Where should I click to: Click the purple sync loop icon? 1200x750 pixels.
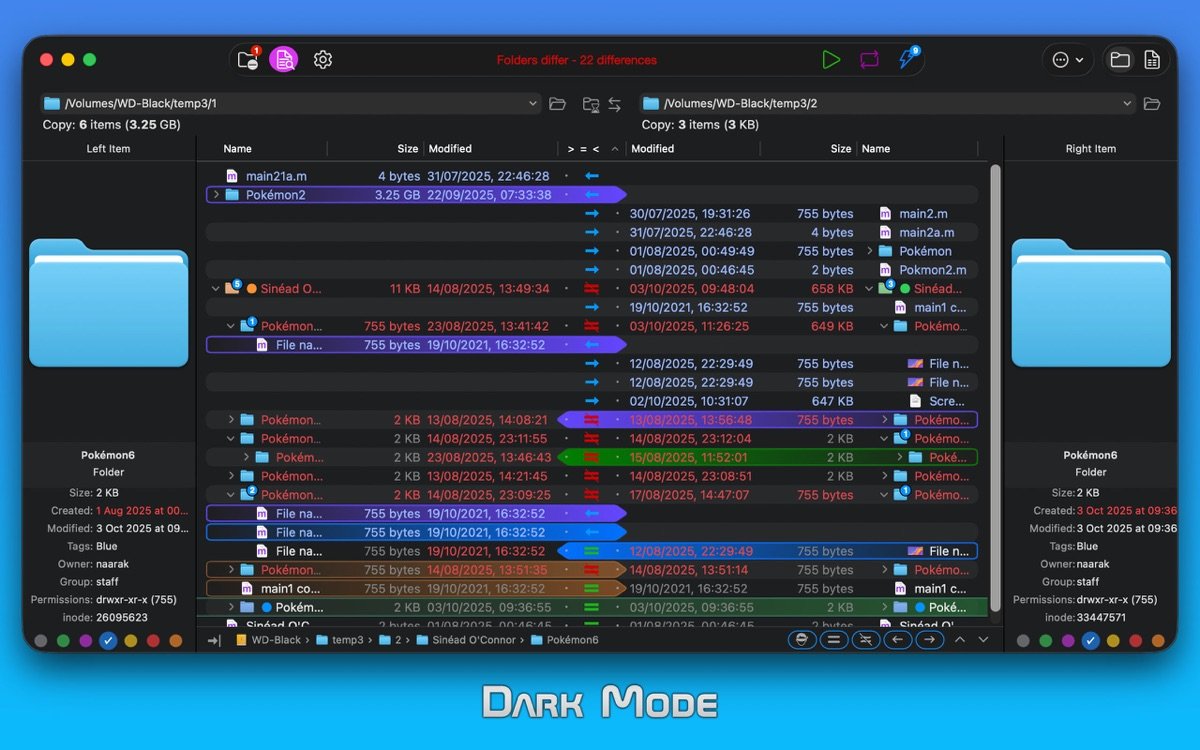[869, 60]
